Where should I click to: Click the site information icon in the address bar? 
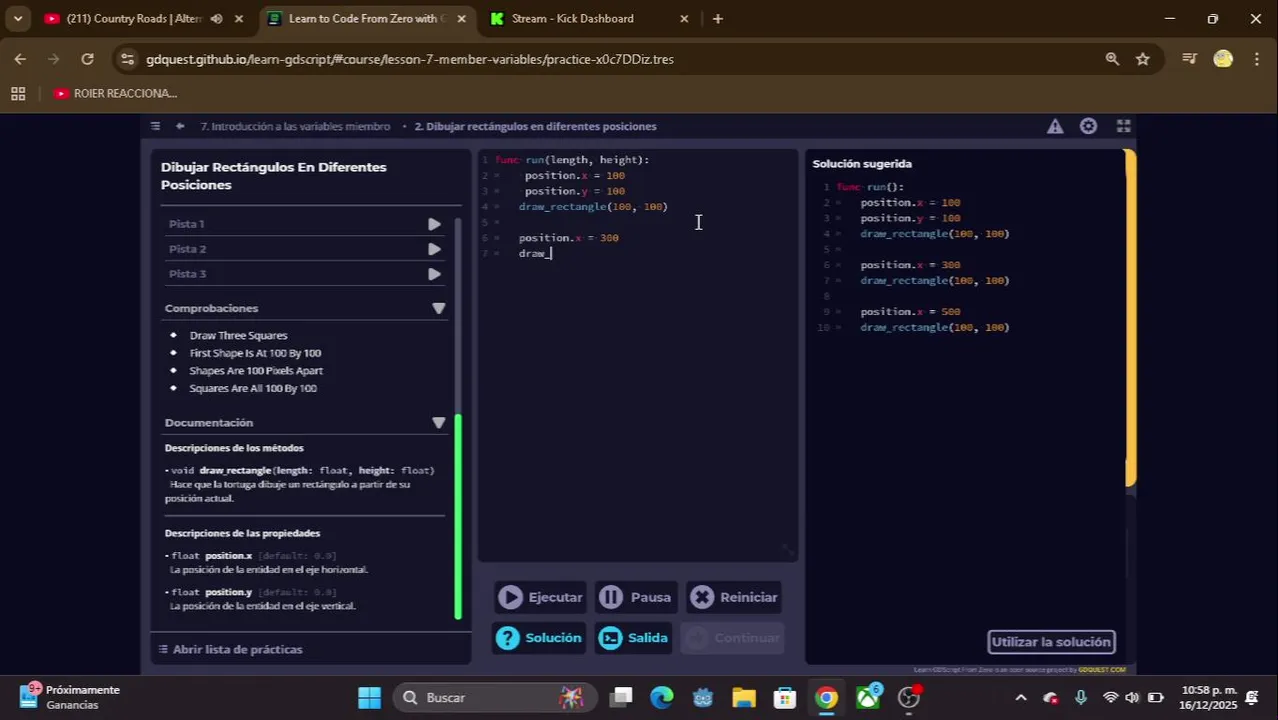[x=127, y=59]
